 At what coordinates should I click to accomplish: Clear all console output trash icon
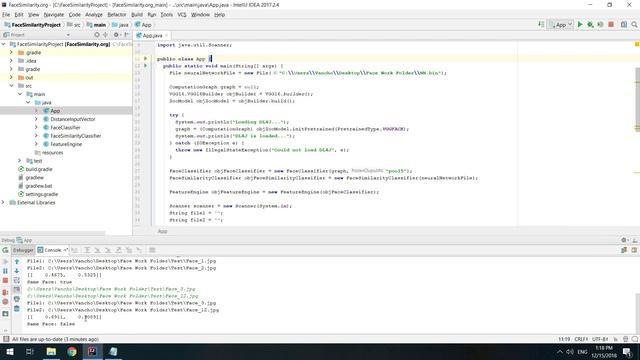(x=17, y=309)
